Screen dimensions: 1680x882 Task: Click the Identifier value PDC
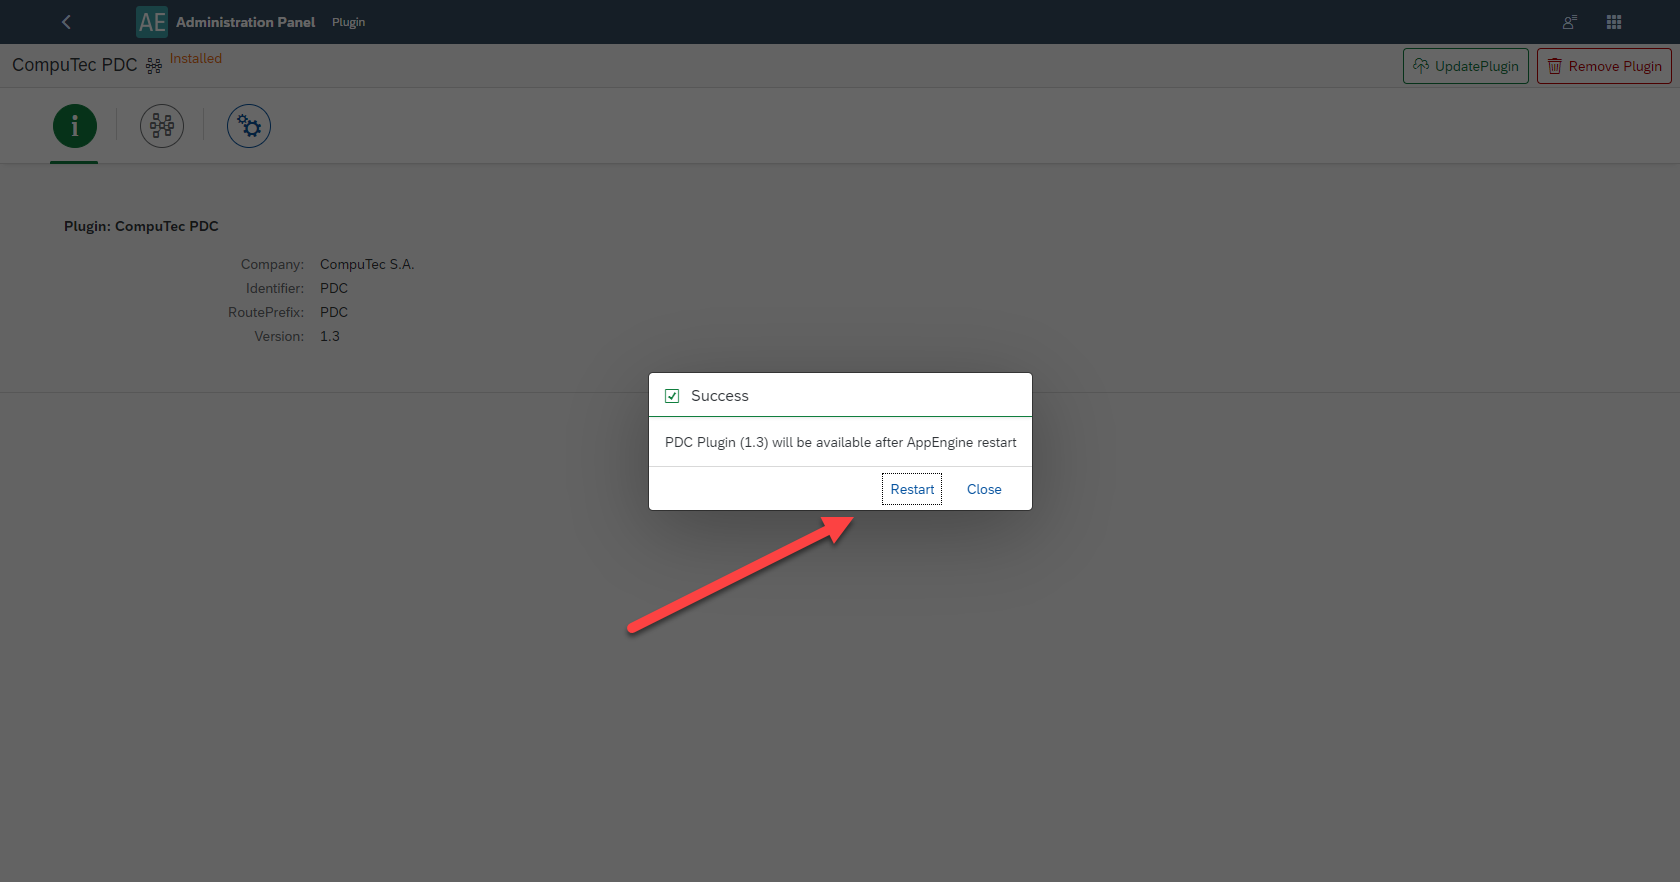[x=334, y=288]
